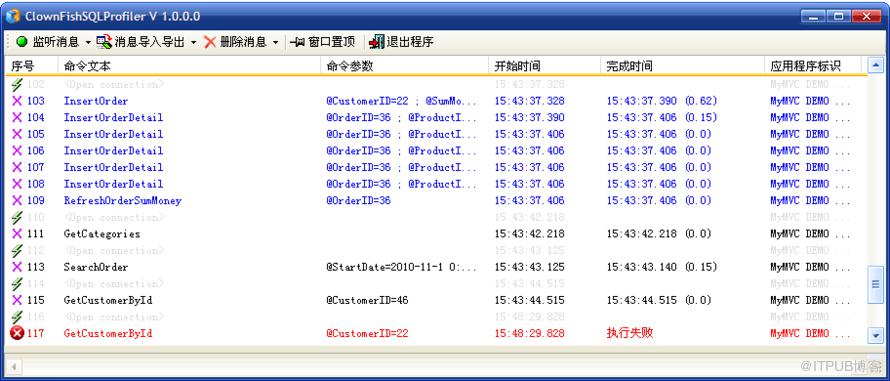Image resolution: width=890 pixels, height=381 pixels.
Task: Select GetCustomerById in row 115
Action: tap(108, 300)
